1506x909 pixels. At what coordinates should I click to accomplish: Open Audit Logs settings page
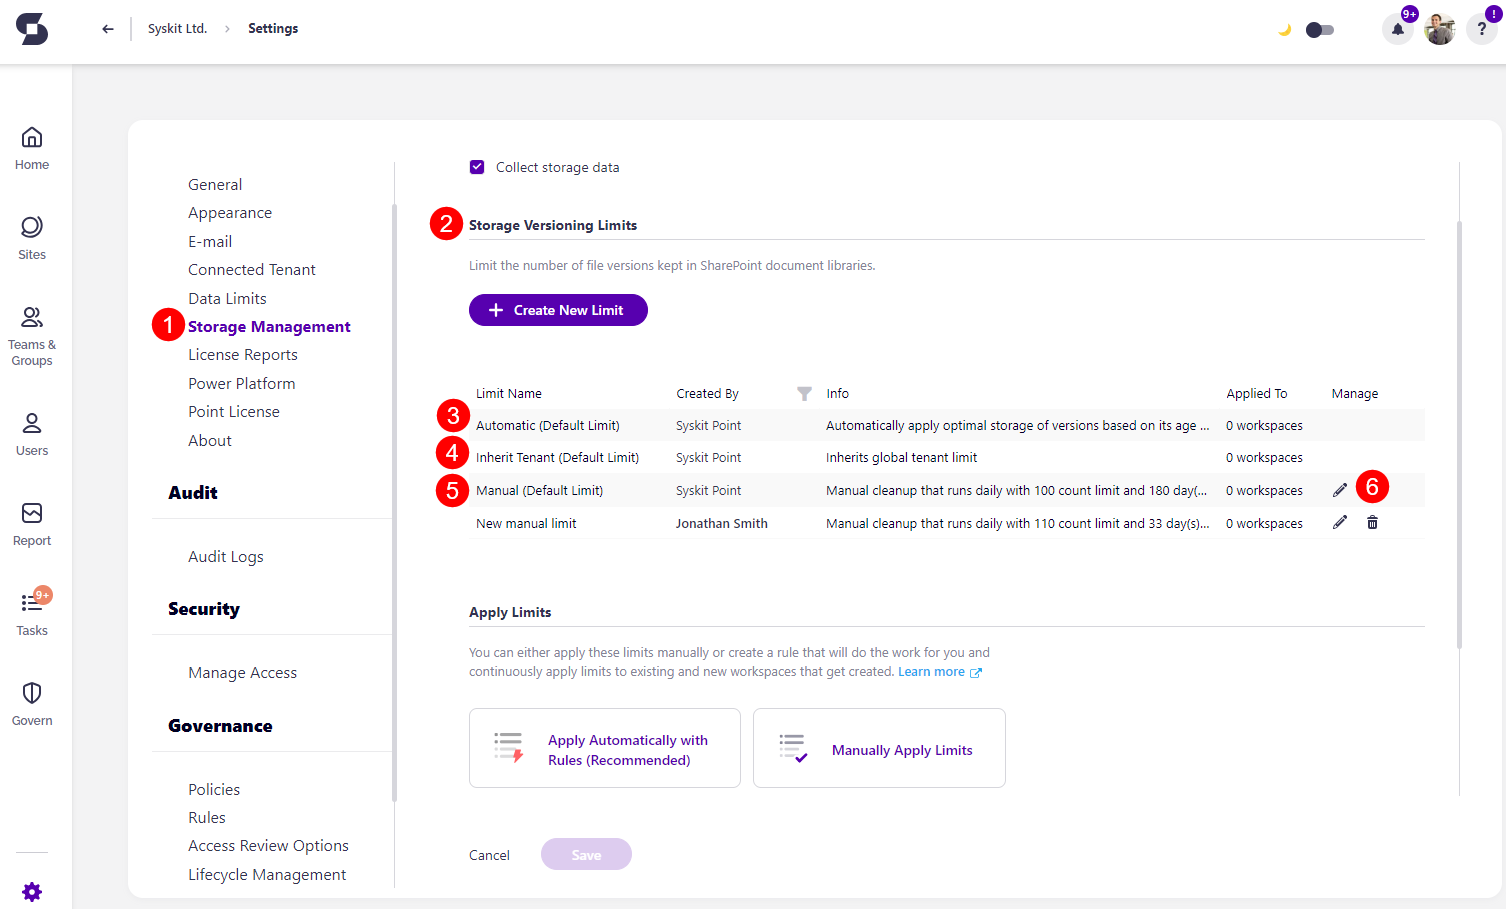226,557
